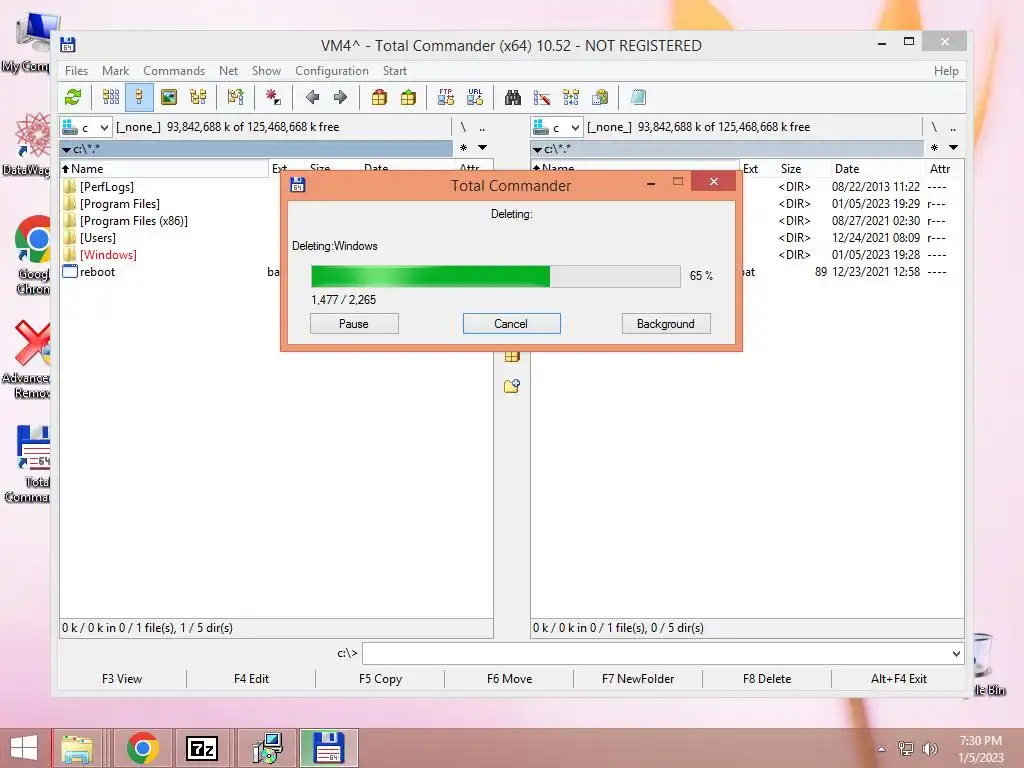This screenshot has height=768, width=1024.
Task: Pause the deletion
Action: pyautogui.click(x=354, y=324)
